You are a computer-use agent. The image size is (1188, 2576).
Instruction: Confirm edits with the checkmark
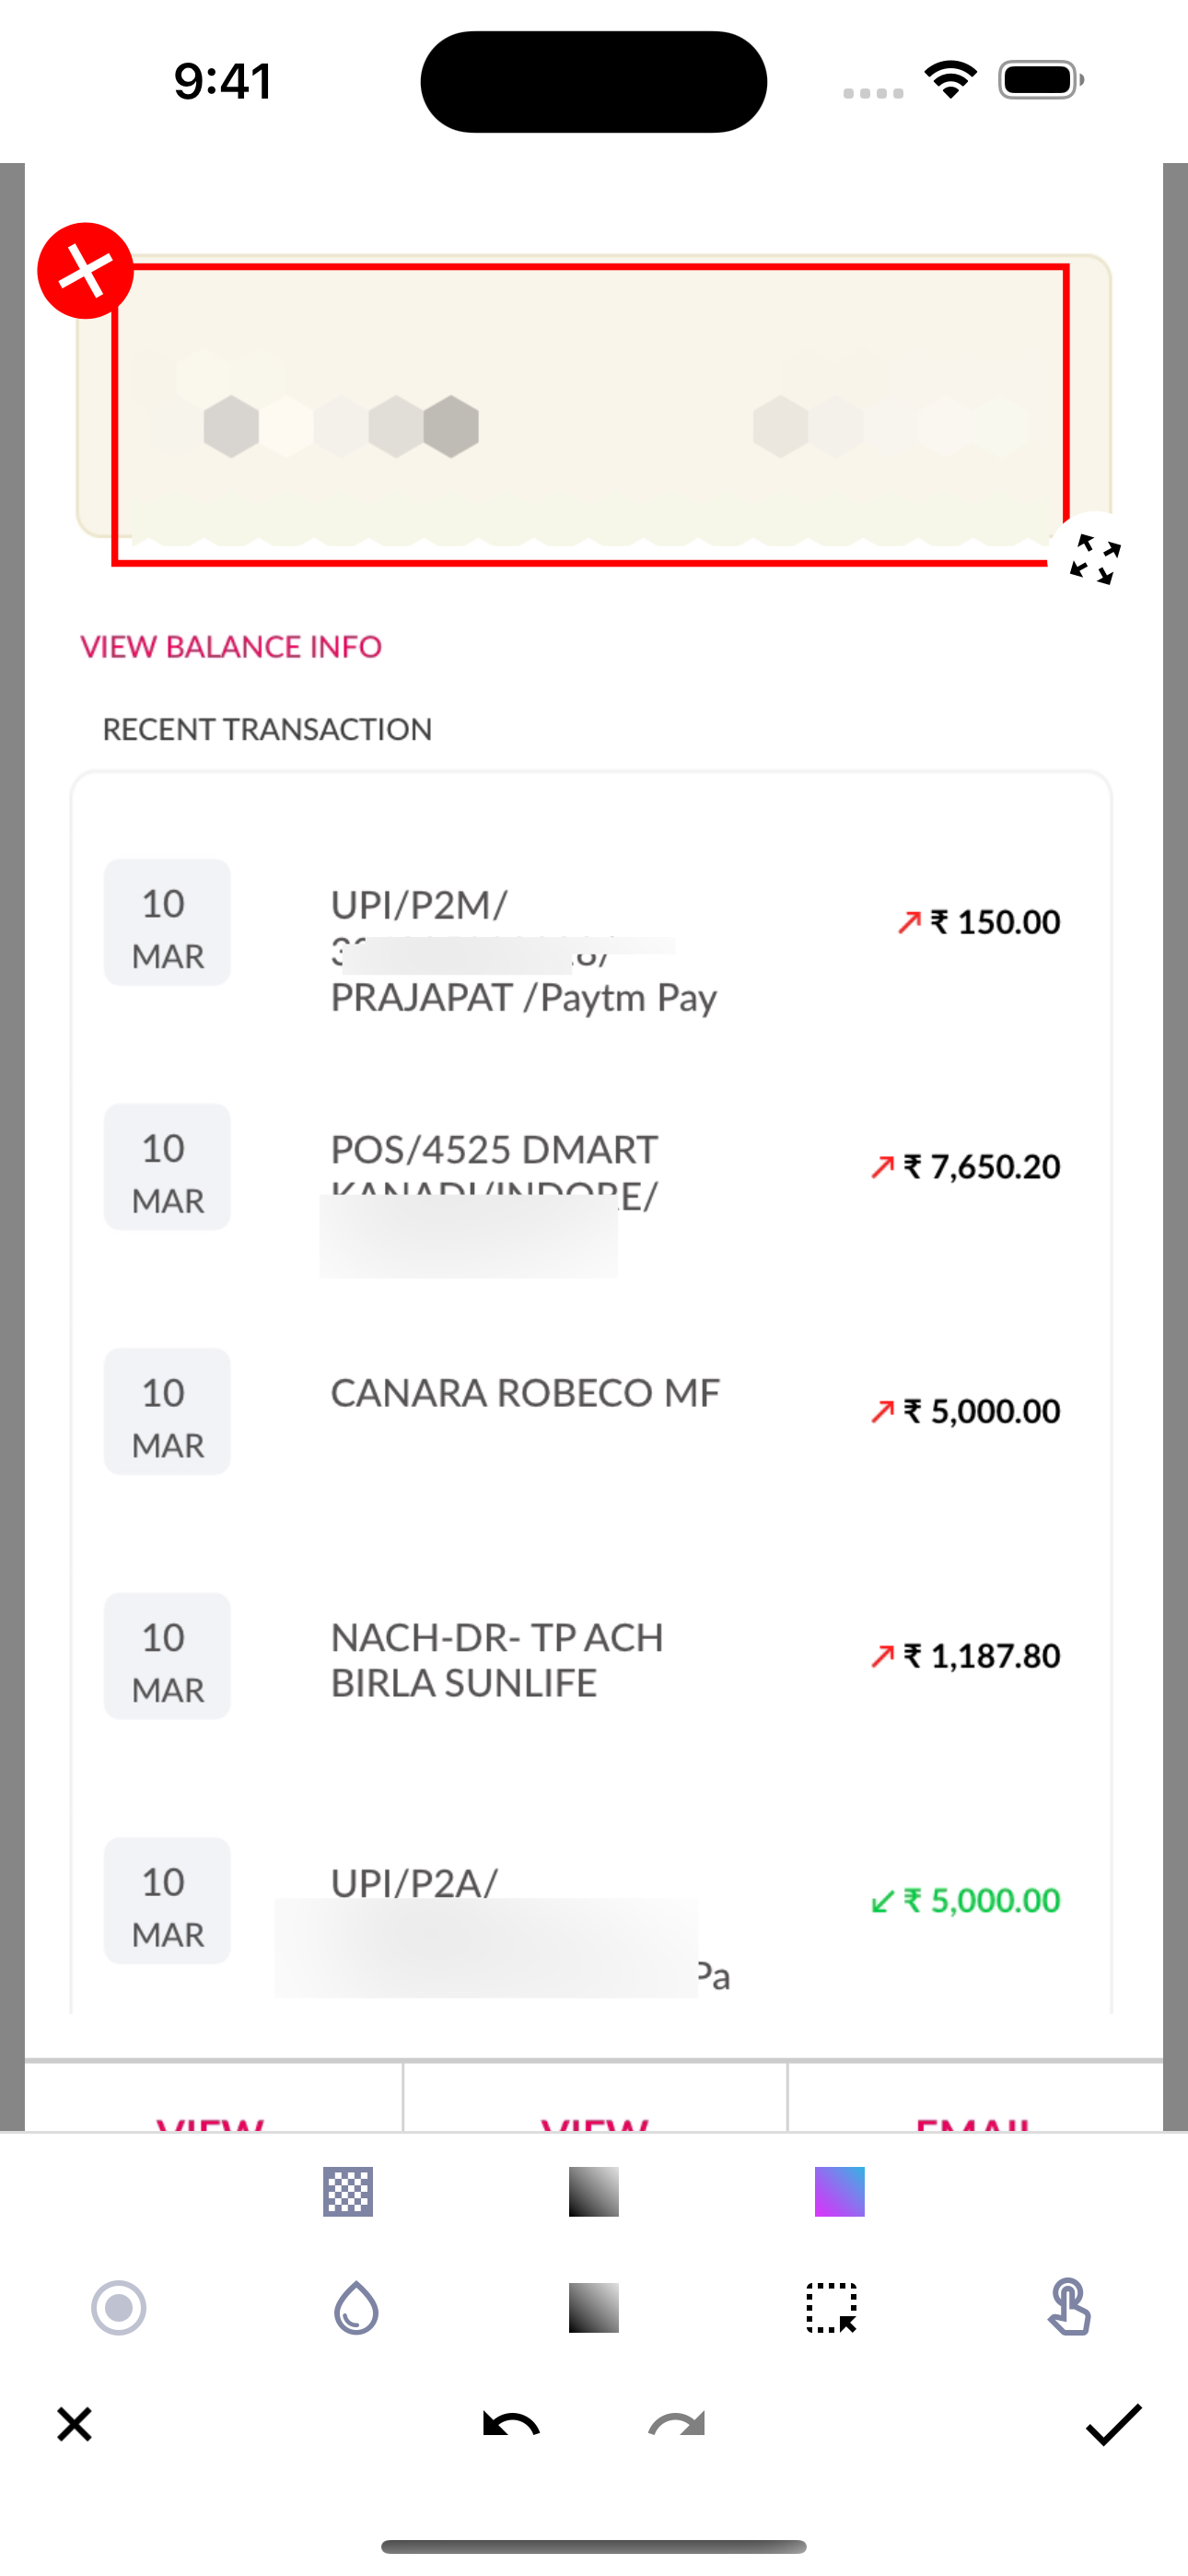click(1113, 2425)
